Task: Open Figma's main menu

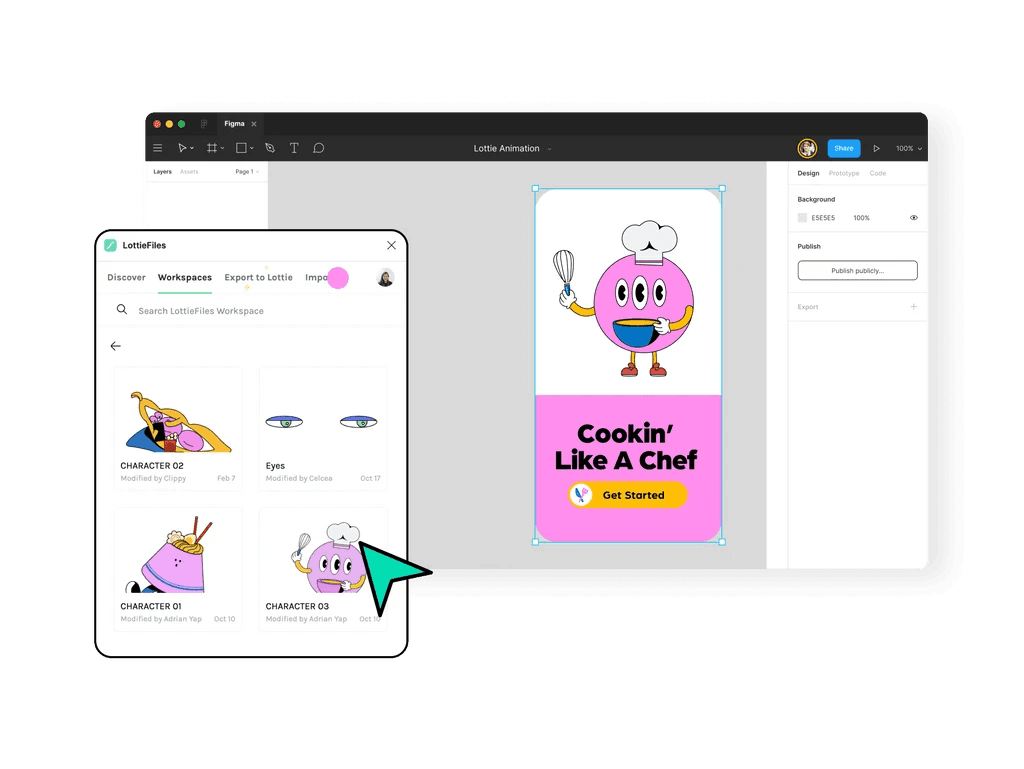Action: click(x=157, y=147)
